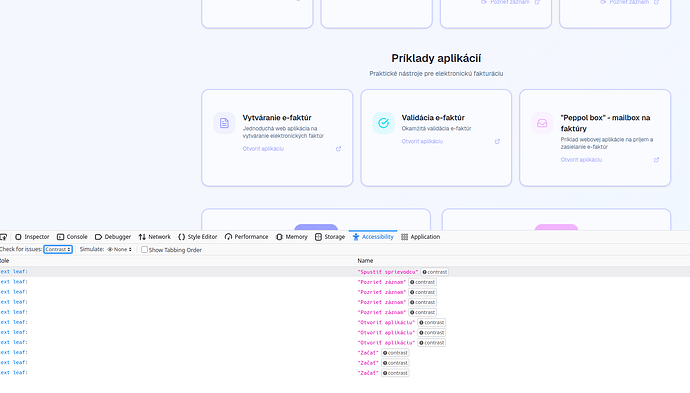Open Otvoriť aplikáciu link under Peppol box
The width and height of the screenshot is (690, 393).
click(581, 160)
